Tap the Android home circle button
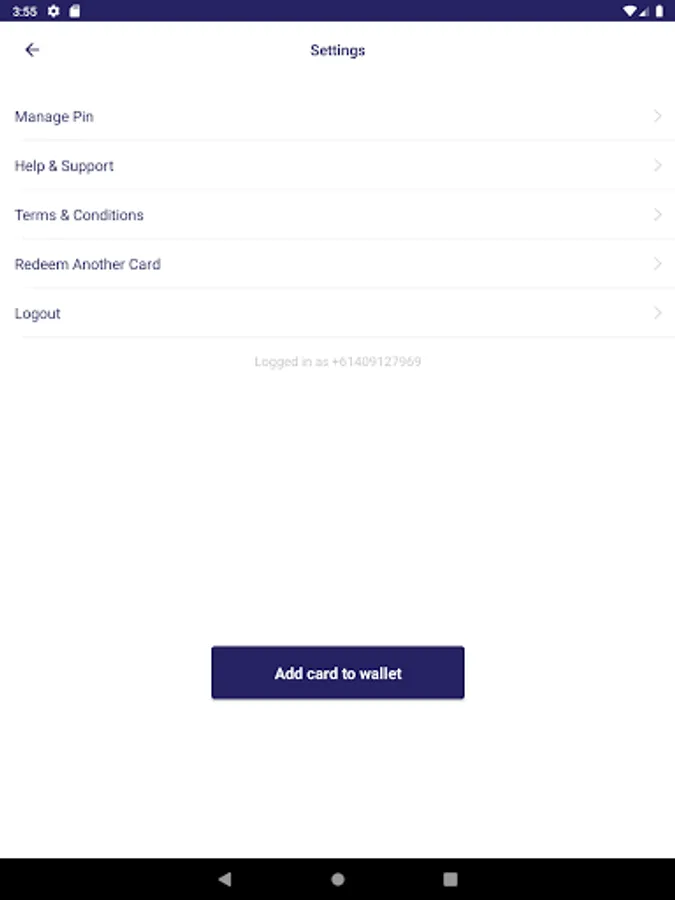 pos(338,879)
